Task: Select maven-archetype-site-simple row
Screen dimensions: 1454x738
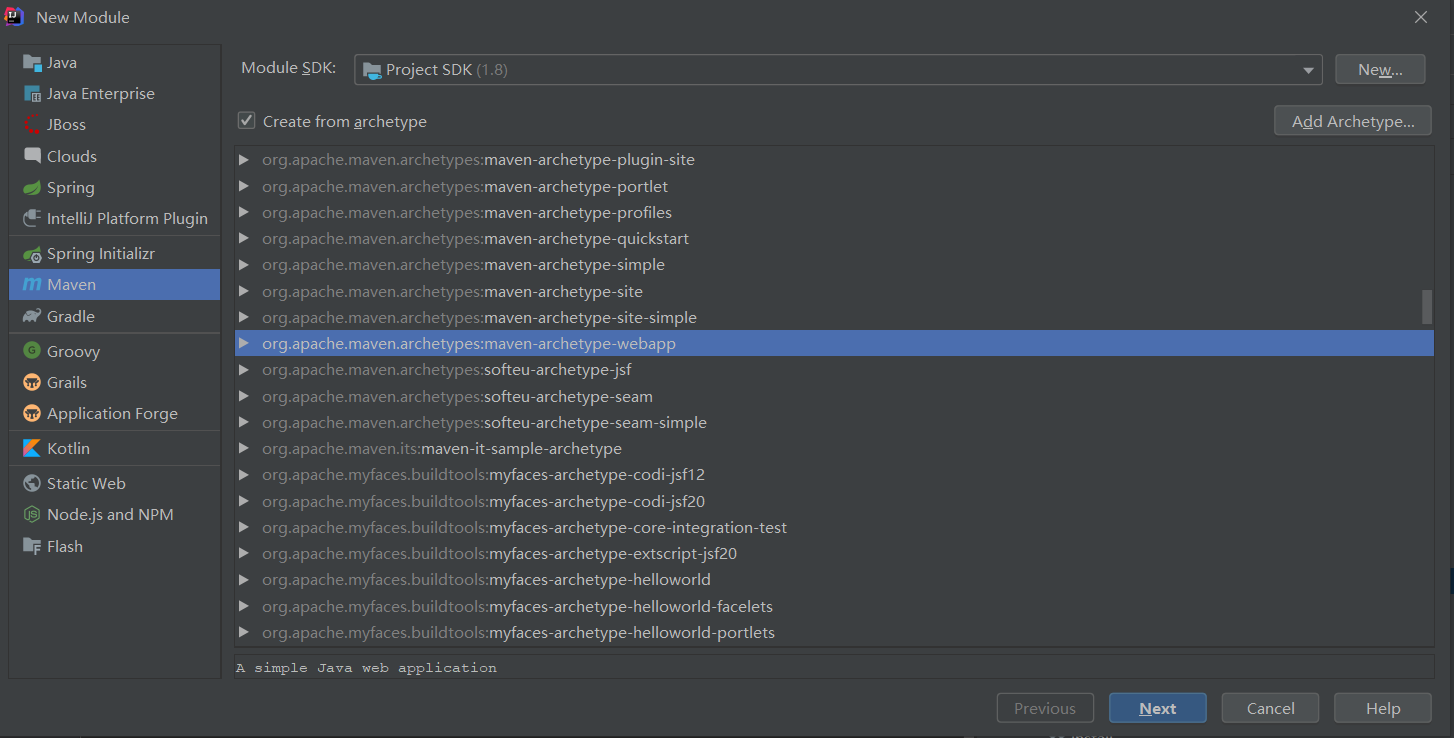Action: [x=834, y=317]
